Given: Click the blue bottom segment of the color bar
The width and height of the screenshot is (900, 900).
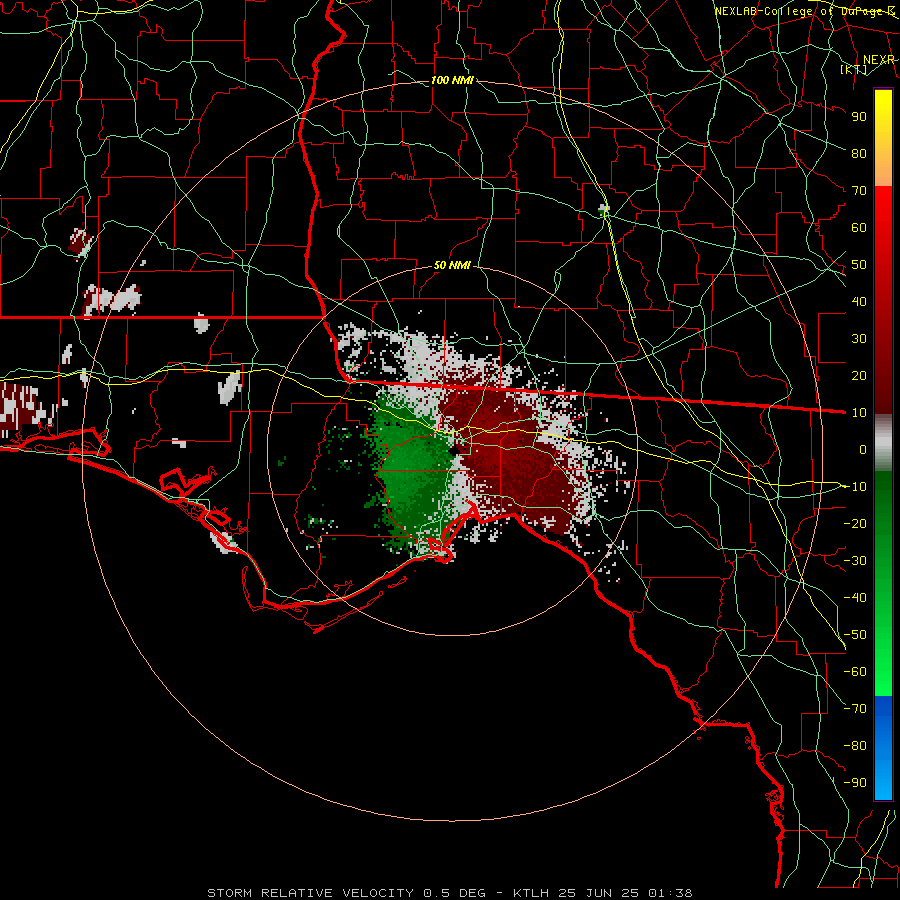Looking at the screenshot, I should click(883, 747).
